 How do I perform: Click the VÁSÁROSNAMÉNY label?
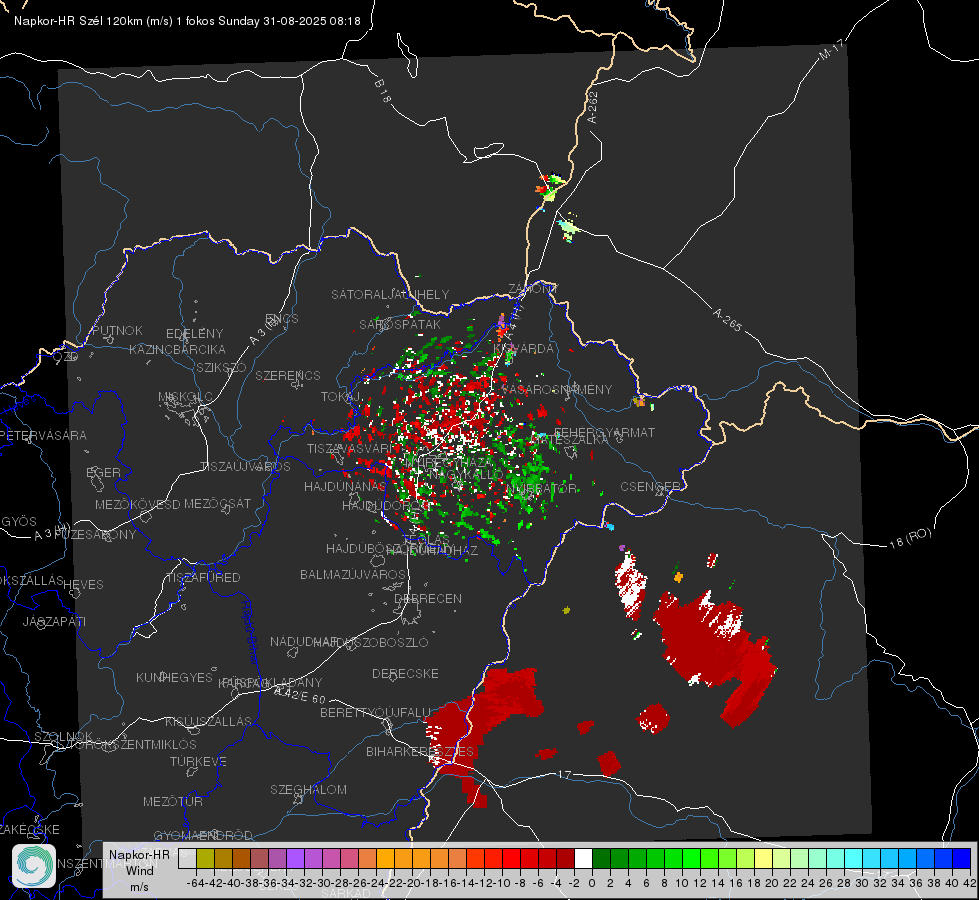click(557, 390)
